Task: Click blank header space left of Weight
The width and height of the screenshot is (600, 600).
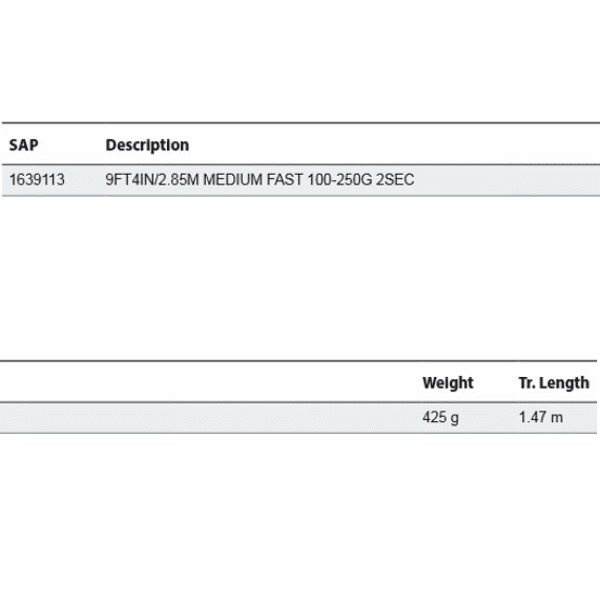Action: pyautogui.click(x=200, y=383)
